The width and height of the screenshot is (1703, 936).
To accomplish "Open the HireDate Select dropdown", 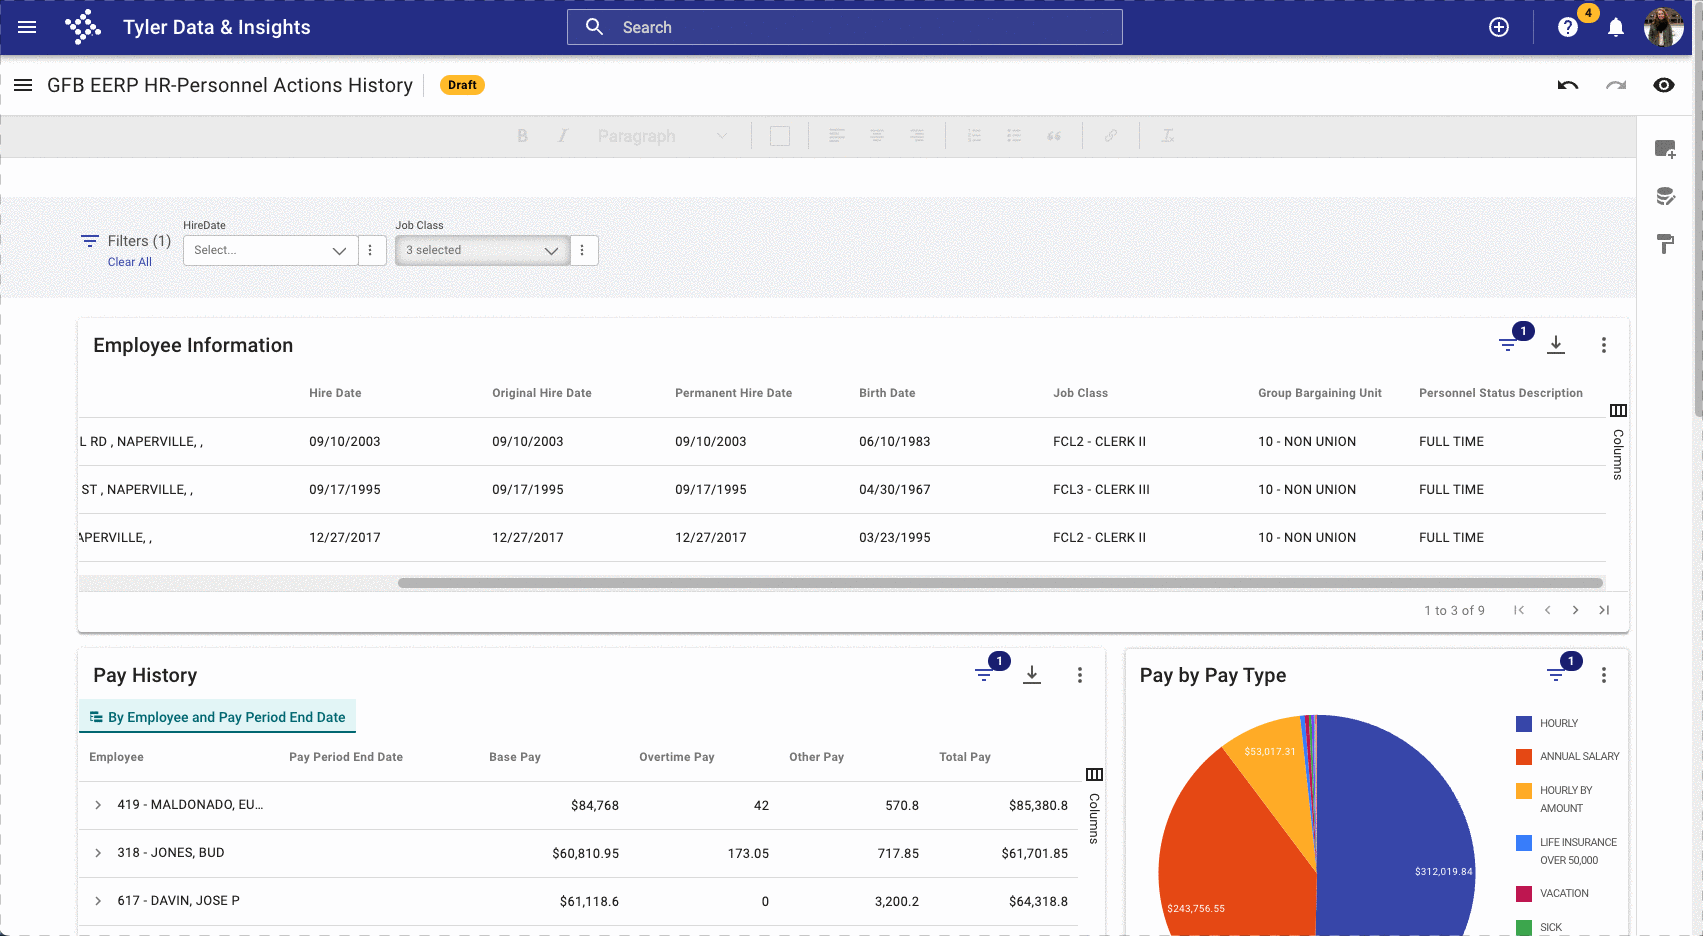I will [x=270, y=250].
